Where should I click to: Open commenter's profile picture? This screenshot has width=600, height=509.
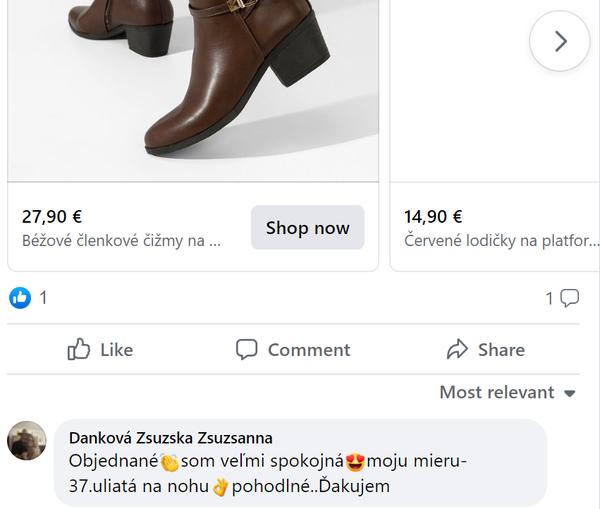[x=27, y=440]
